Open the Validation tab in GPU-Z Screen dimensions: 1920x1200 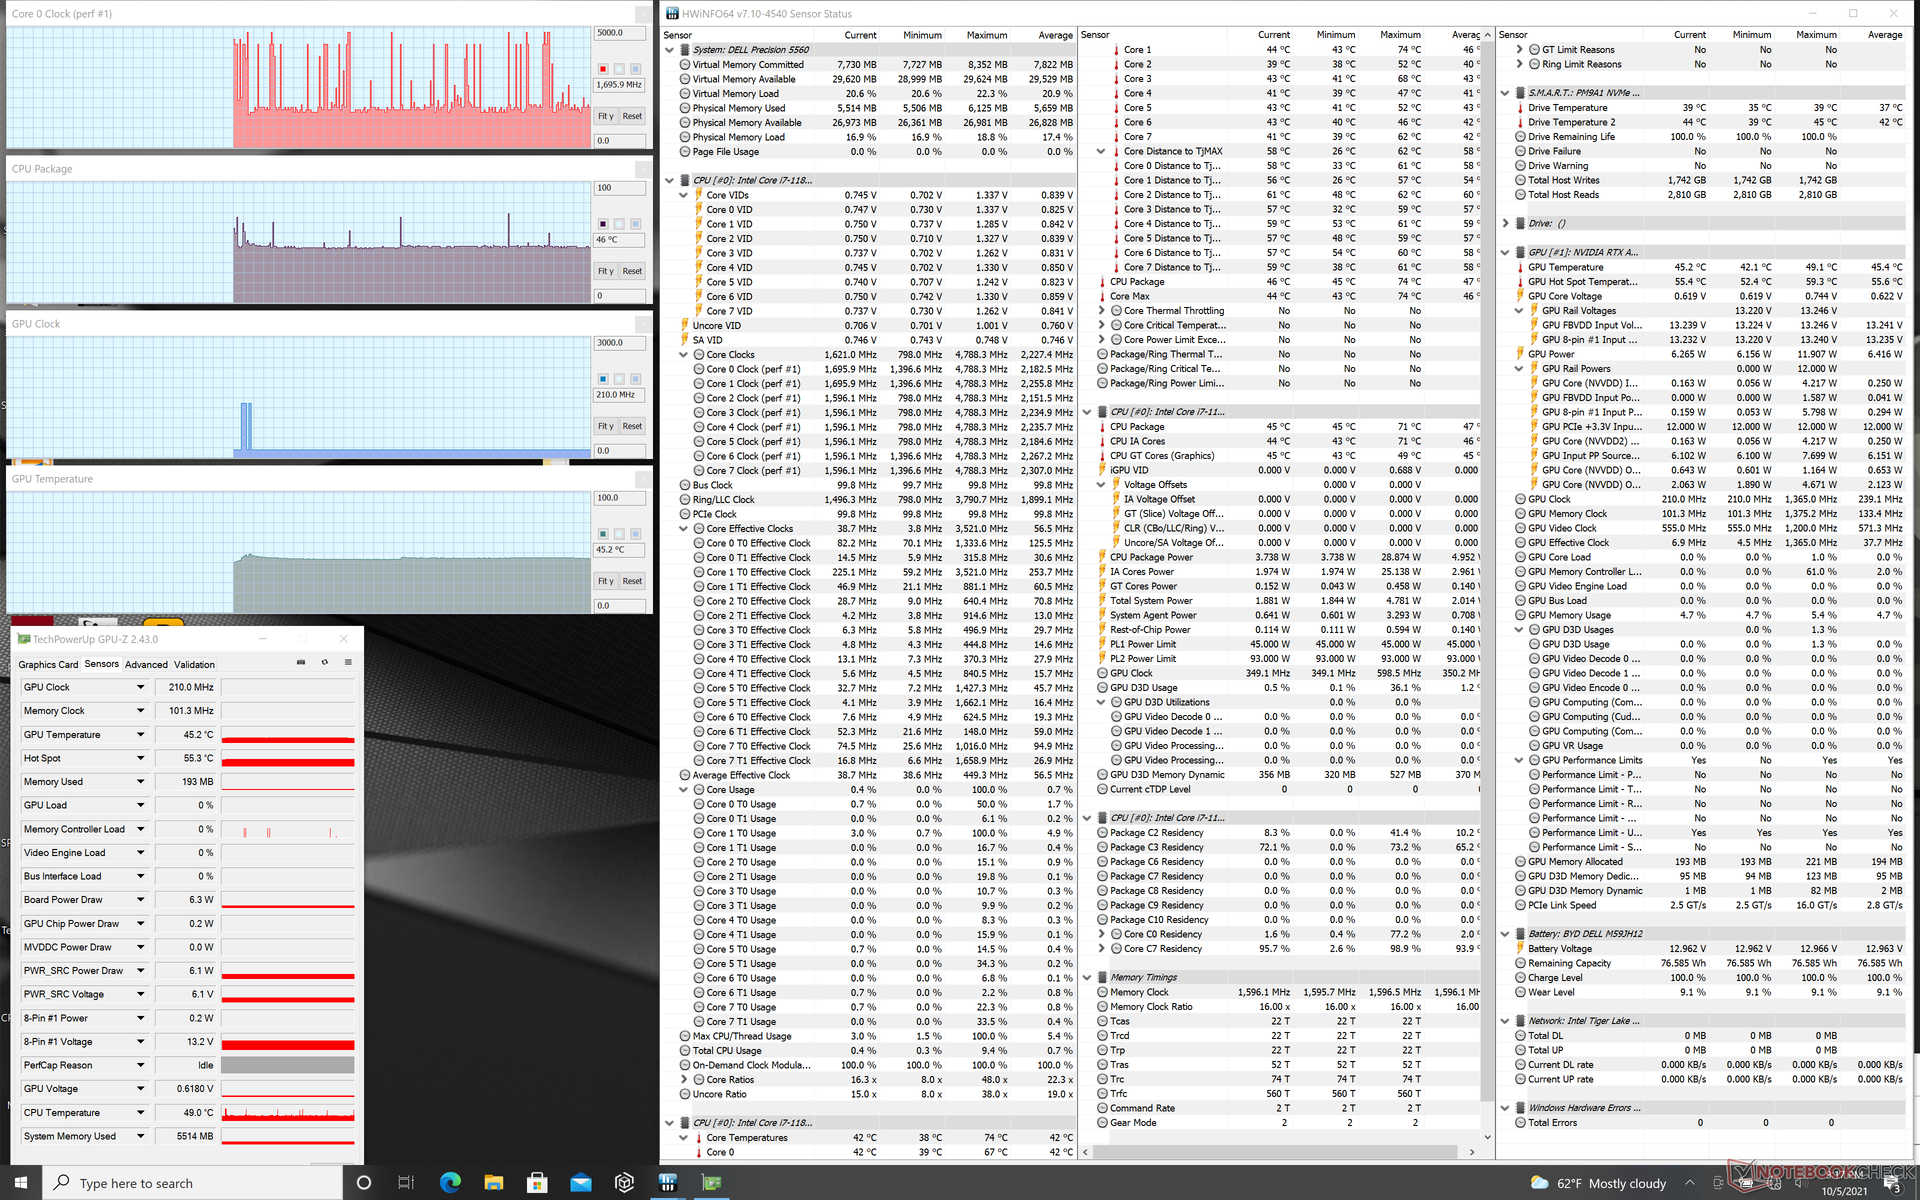pyautogui.click(x=194, y=664)
